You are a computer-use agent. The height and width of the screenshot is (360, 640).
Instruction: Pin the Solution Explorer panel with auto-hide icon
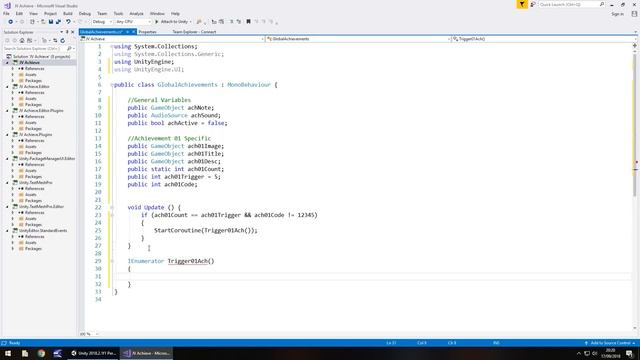tap(67, 32)
